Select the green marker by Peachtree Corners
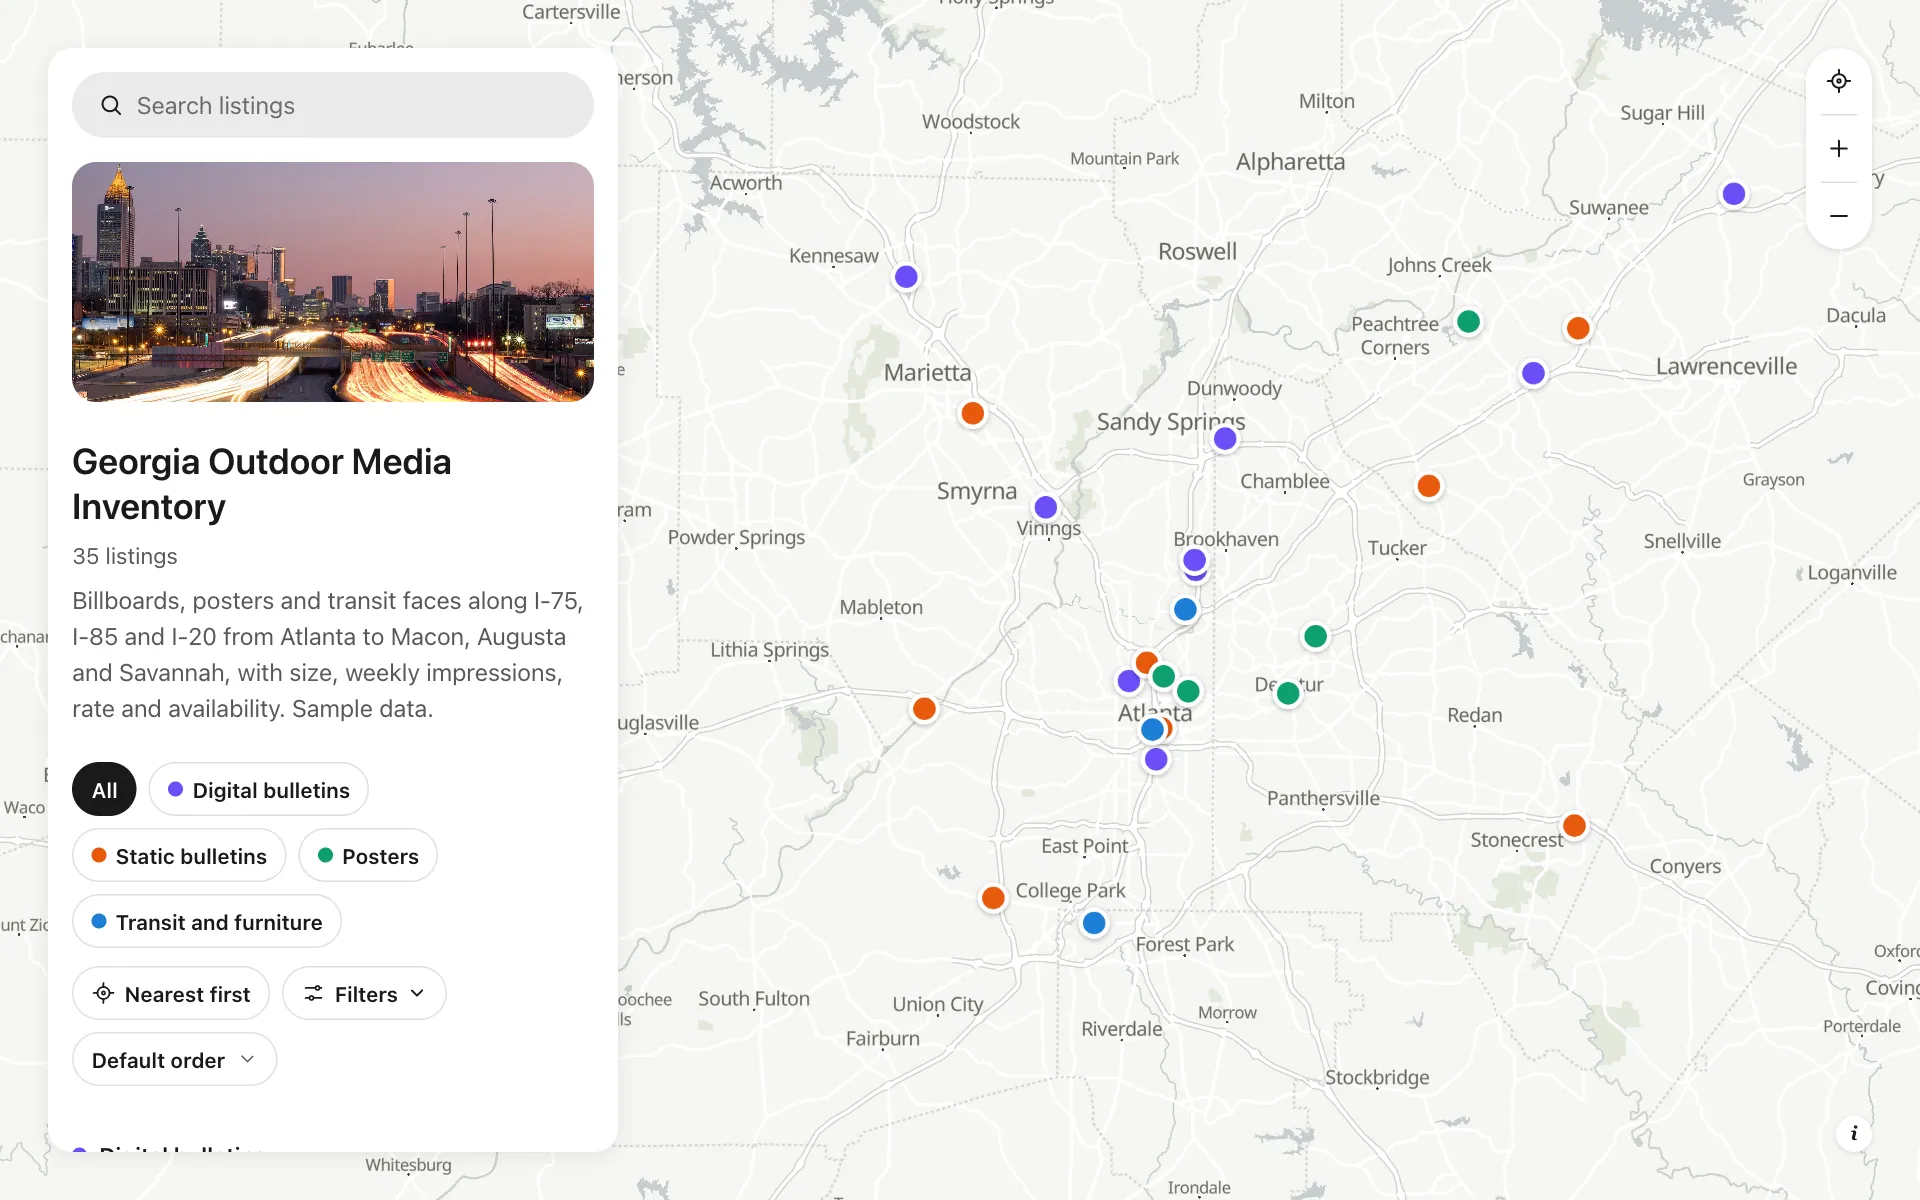Viewport: 1920px width, 1200px height. tap(1468, 322)
